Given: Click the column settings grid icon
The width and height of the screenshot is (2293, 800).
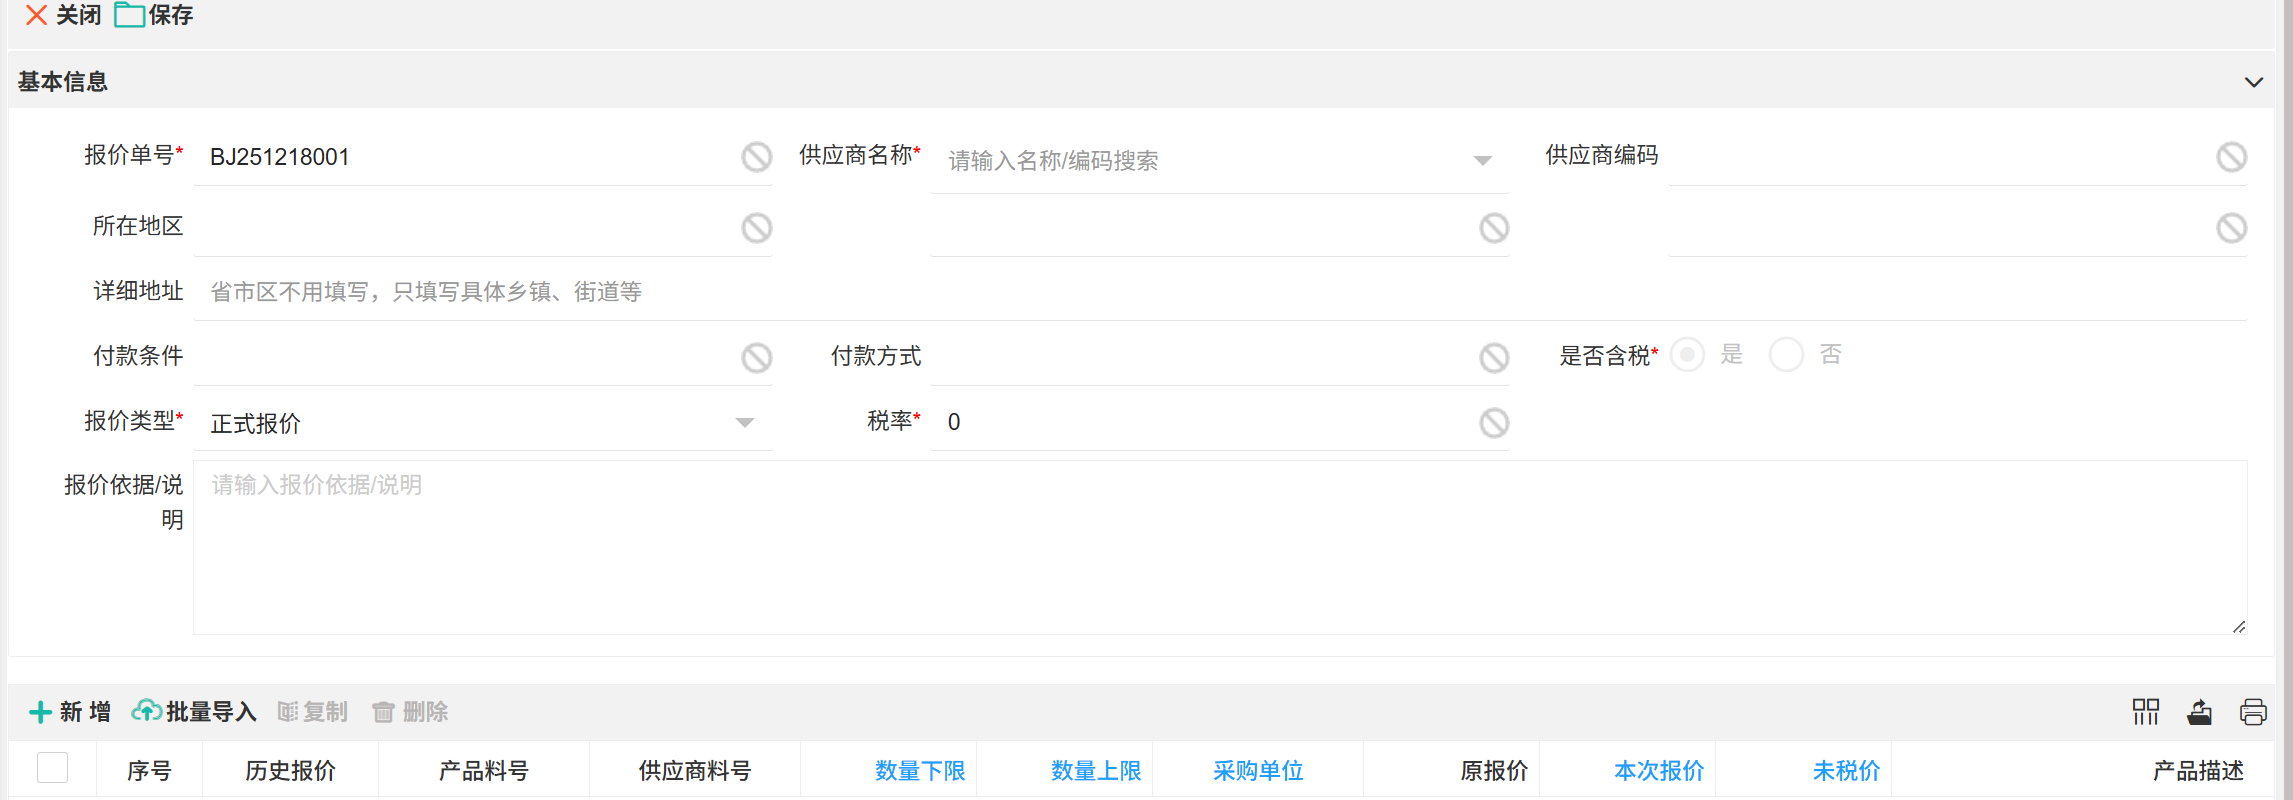Looking at the screenshot, I should click(x=2145, y=712).
